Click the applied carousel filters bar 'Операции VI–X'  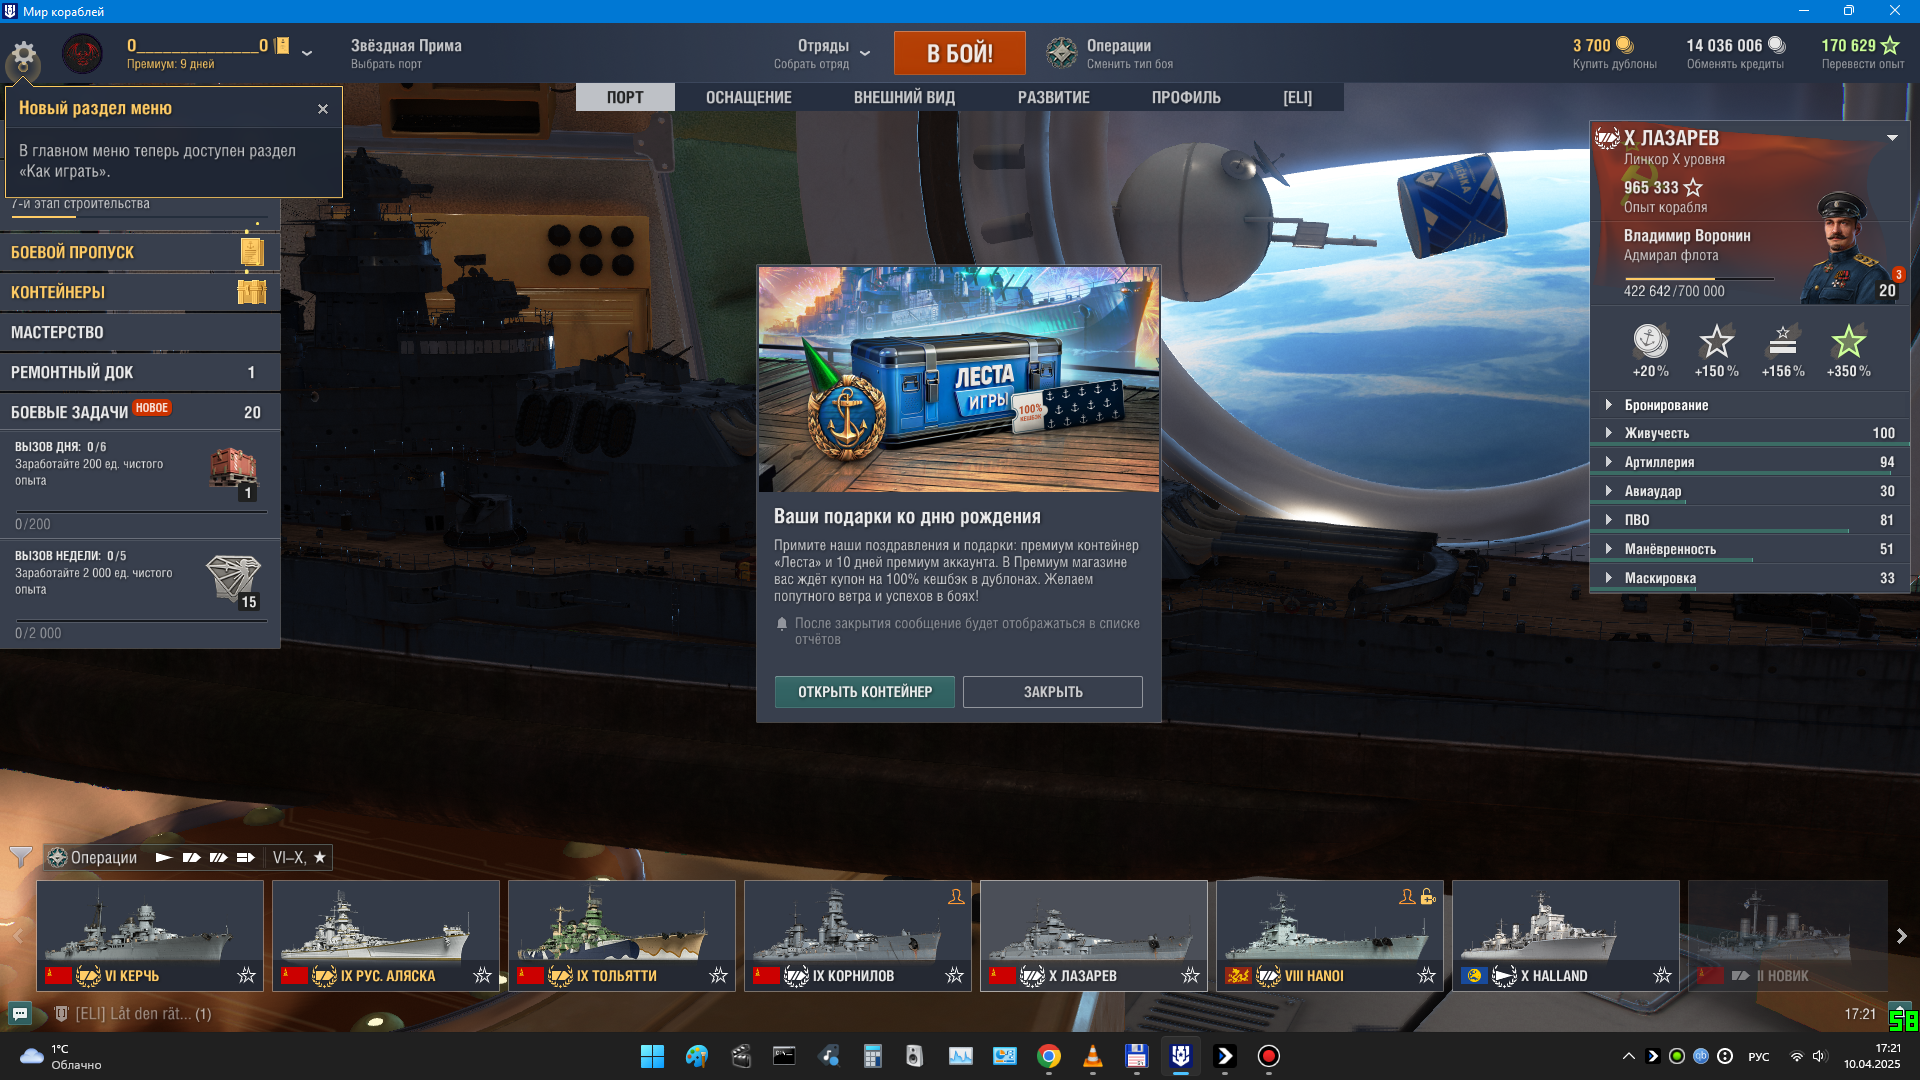(188, 857)
